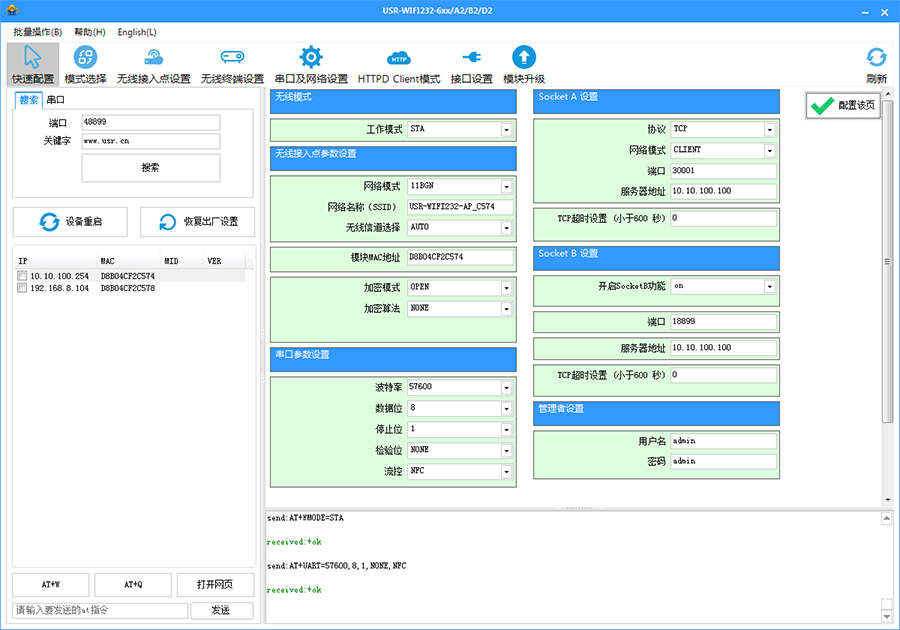Expand the 工作模式 STA dropdown
Screen dimensions: 900x630
tap(506, 130)
